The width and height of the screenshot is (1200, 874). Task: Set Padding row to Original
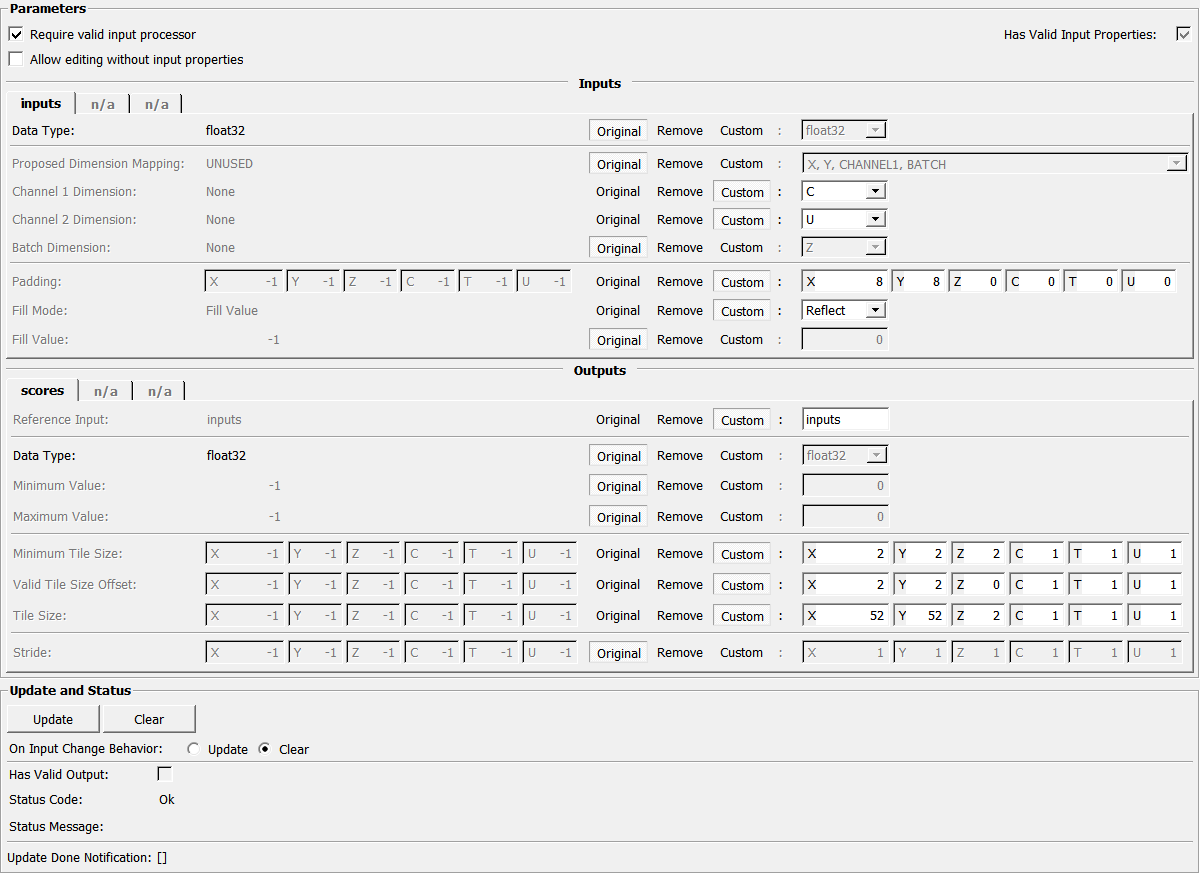618,282
